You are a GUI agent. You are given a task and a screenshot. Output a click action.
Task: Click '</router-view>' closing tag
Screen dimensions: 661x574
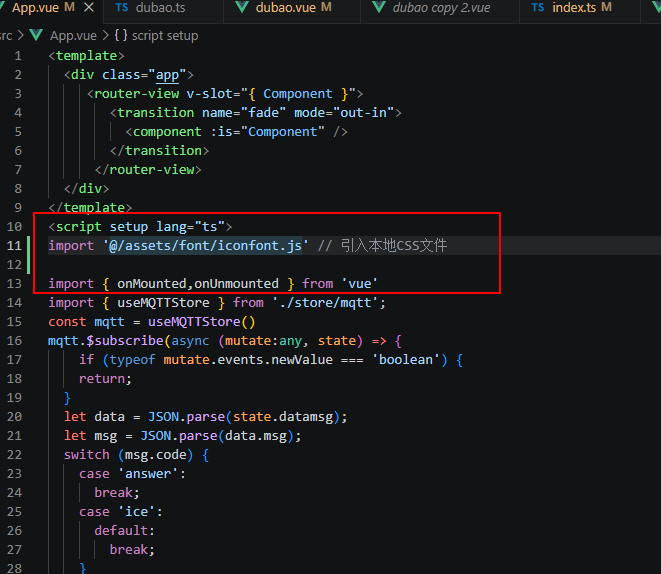tap(148, 170)
